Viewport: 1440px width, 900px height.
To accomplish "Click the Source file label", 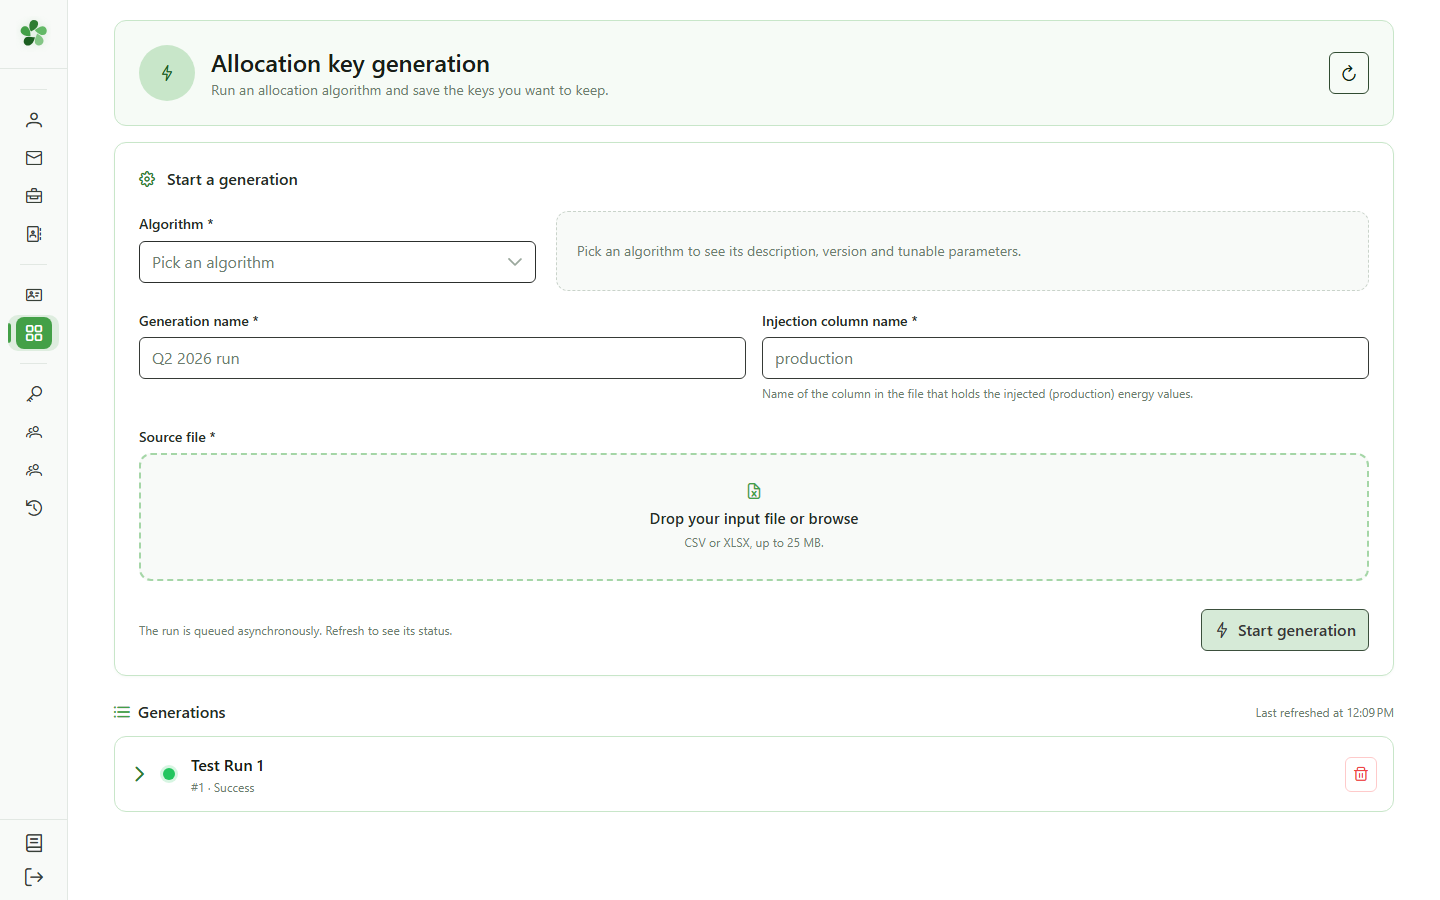I will 177,437.
